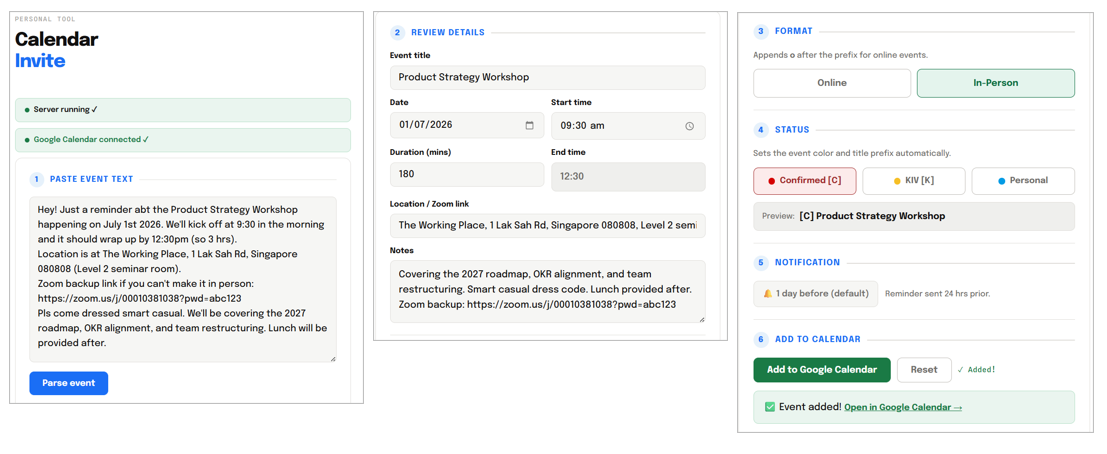
Task: Click inside the paste event text area
Action: tap(183, 280)
